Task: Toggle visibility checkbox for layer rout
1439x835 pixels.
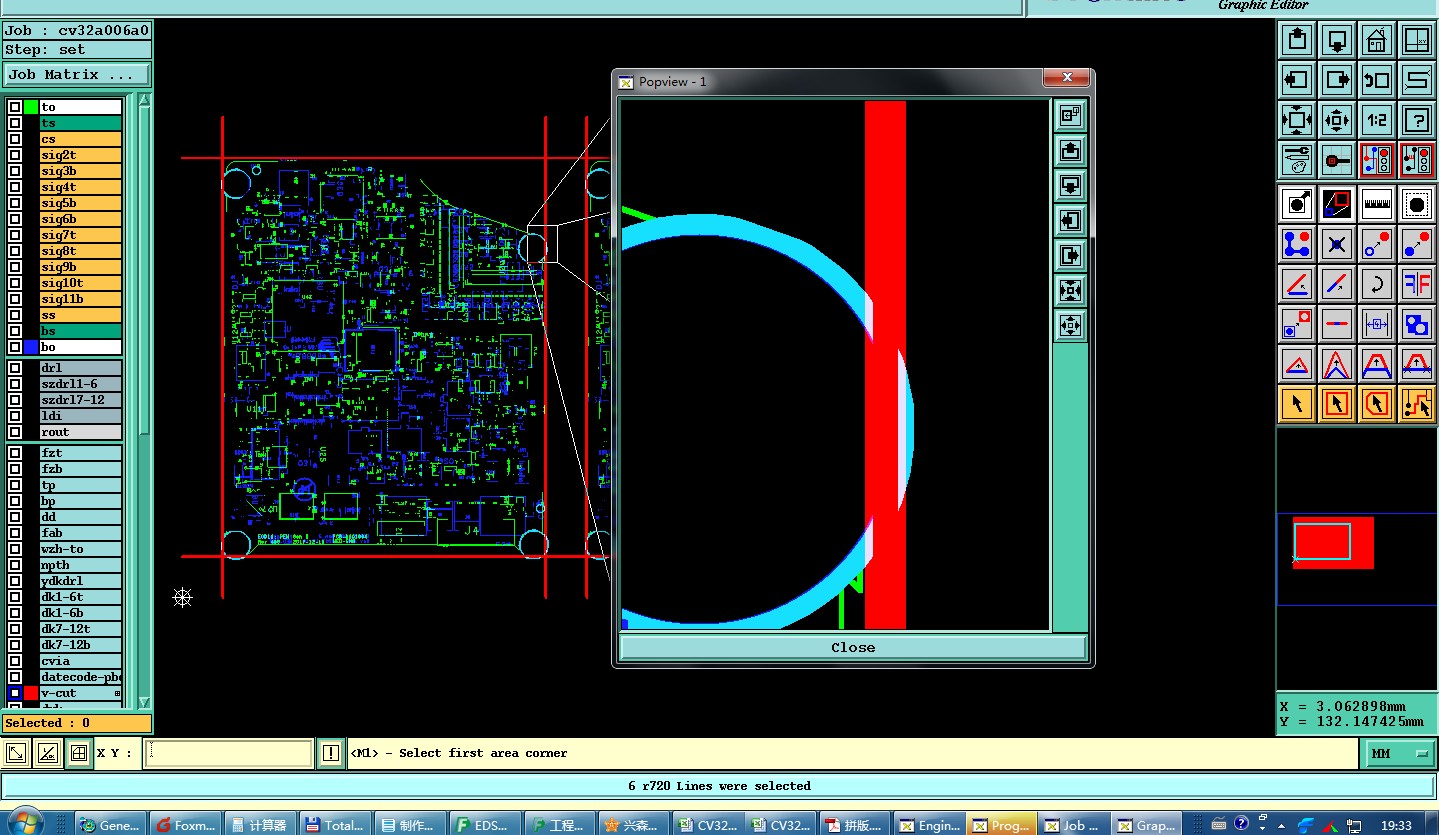Action: pos(15,432)
